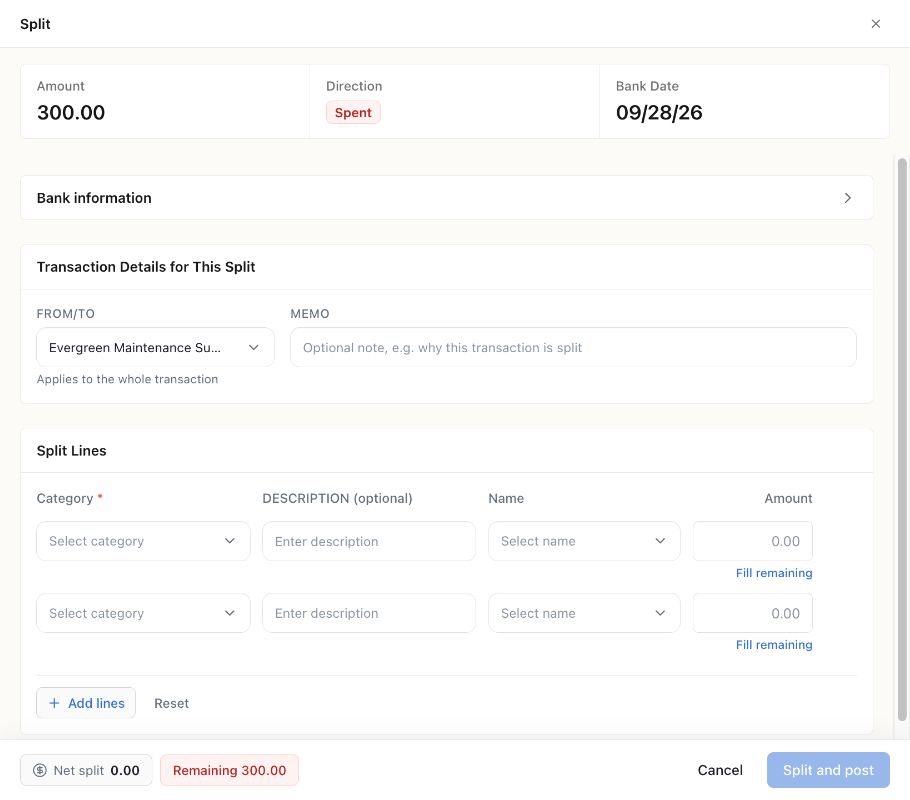The height and width of the screenshot is (800, 910).
Task: Open the first line Select name dropdown
Action: point(584,541)
